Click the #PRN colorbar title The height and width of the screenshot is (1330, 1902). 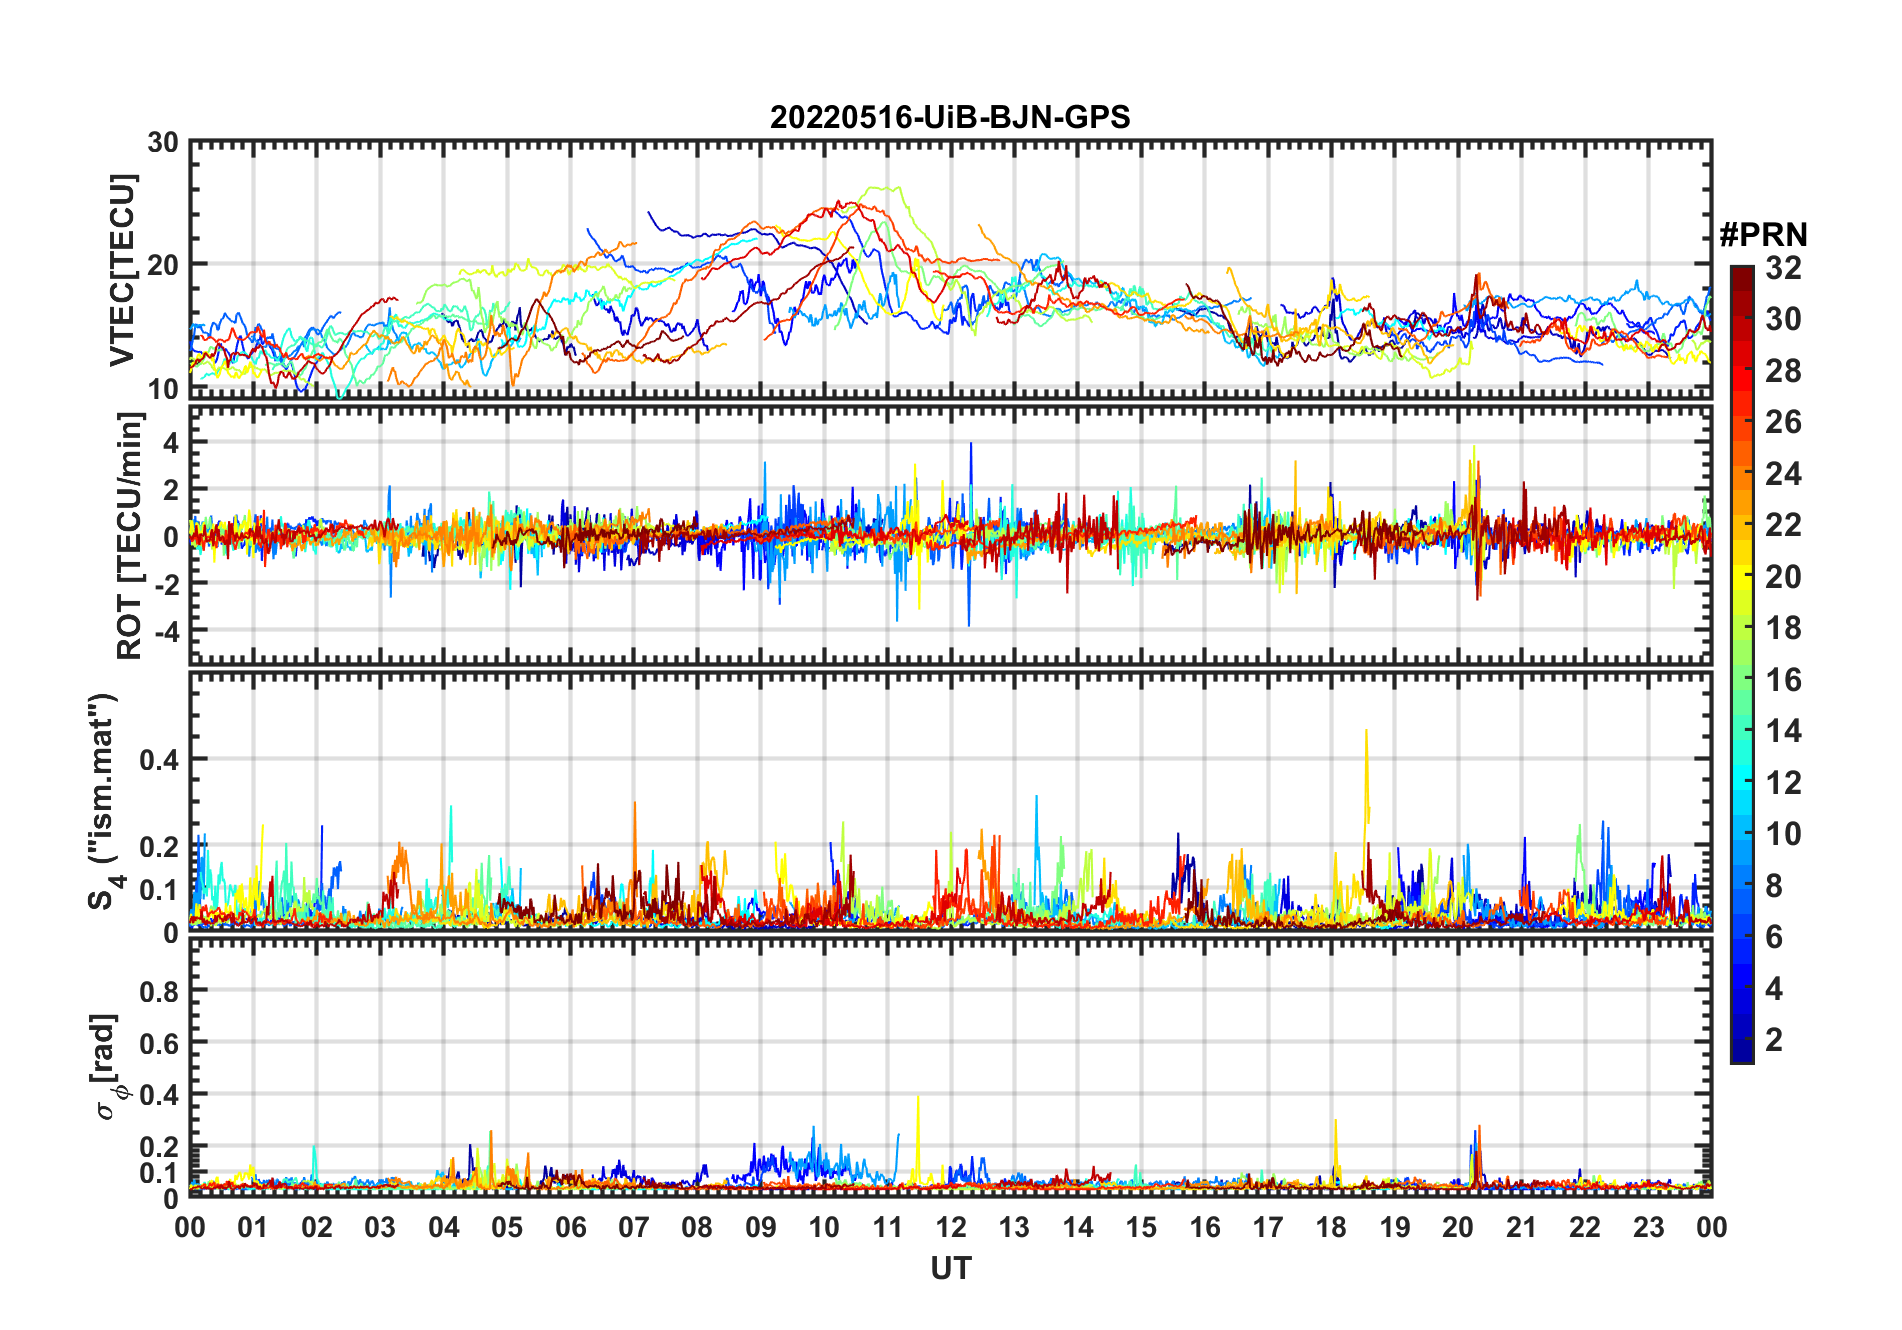click(x=1763, y=235)
